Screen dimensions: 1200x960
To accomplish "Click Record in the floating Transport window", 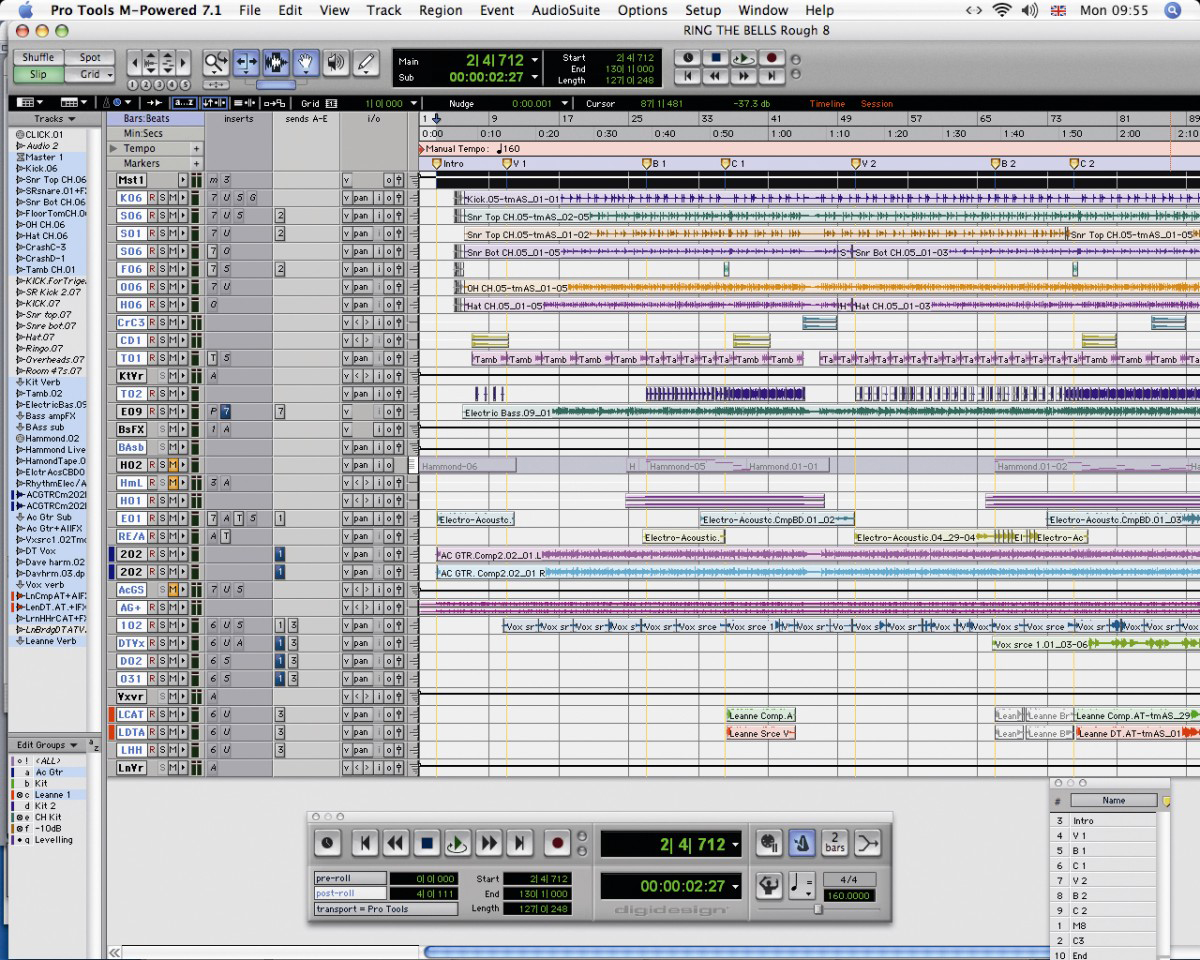I will [558, 843].
